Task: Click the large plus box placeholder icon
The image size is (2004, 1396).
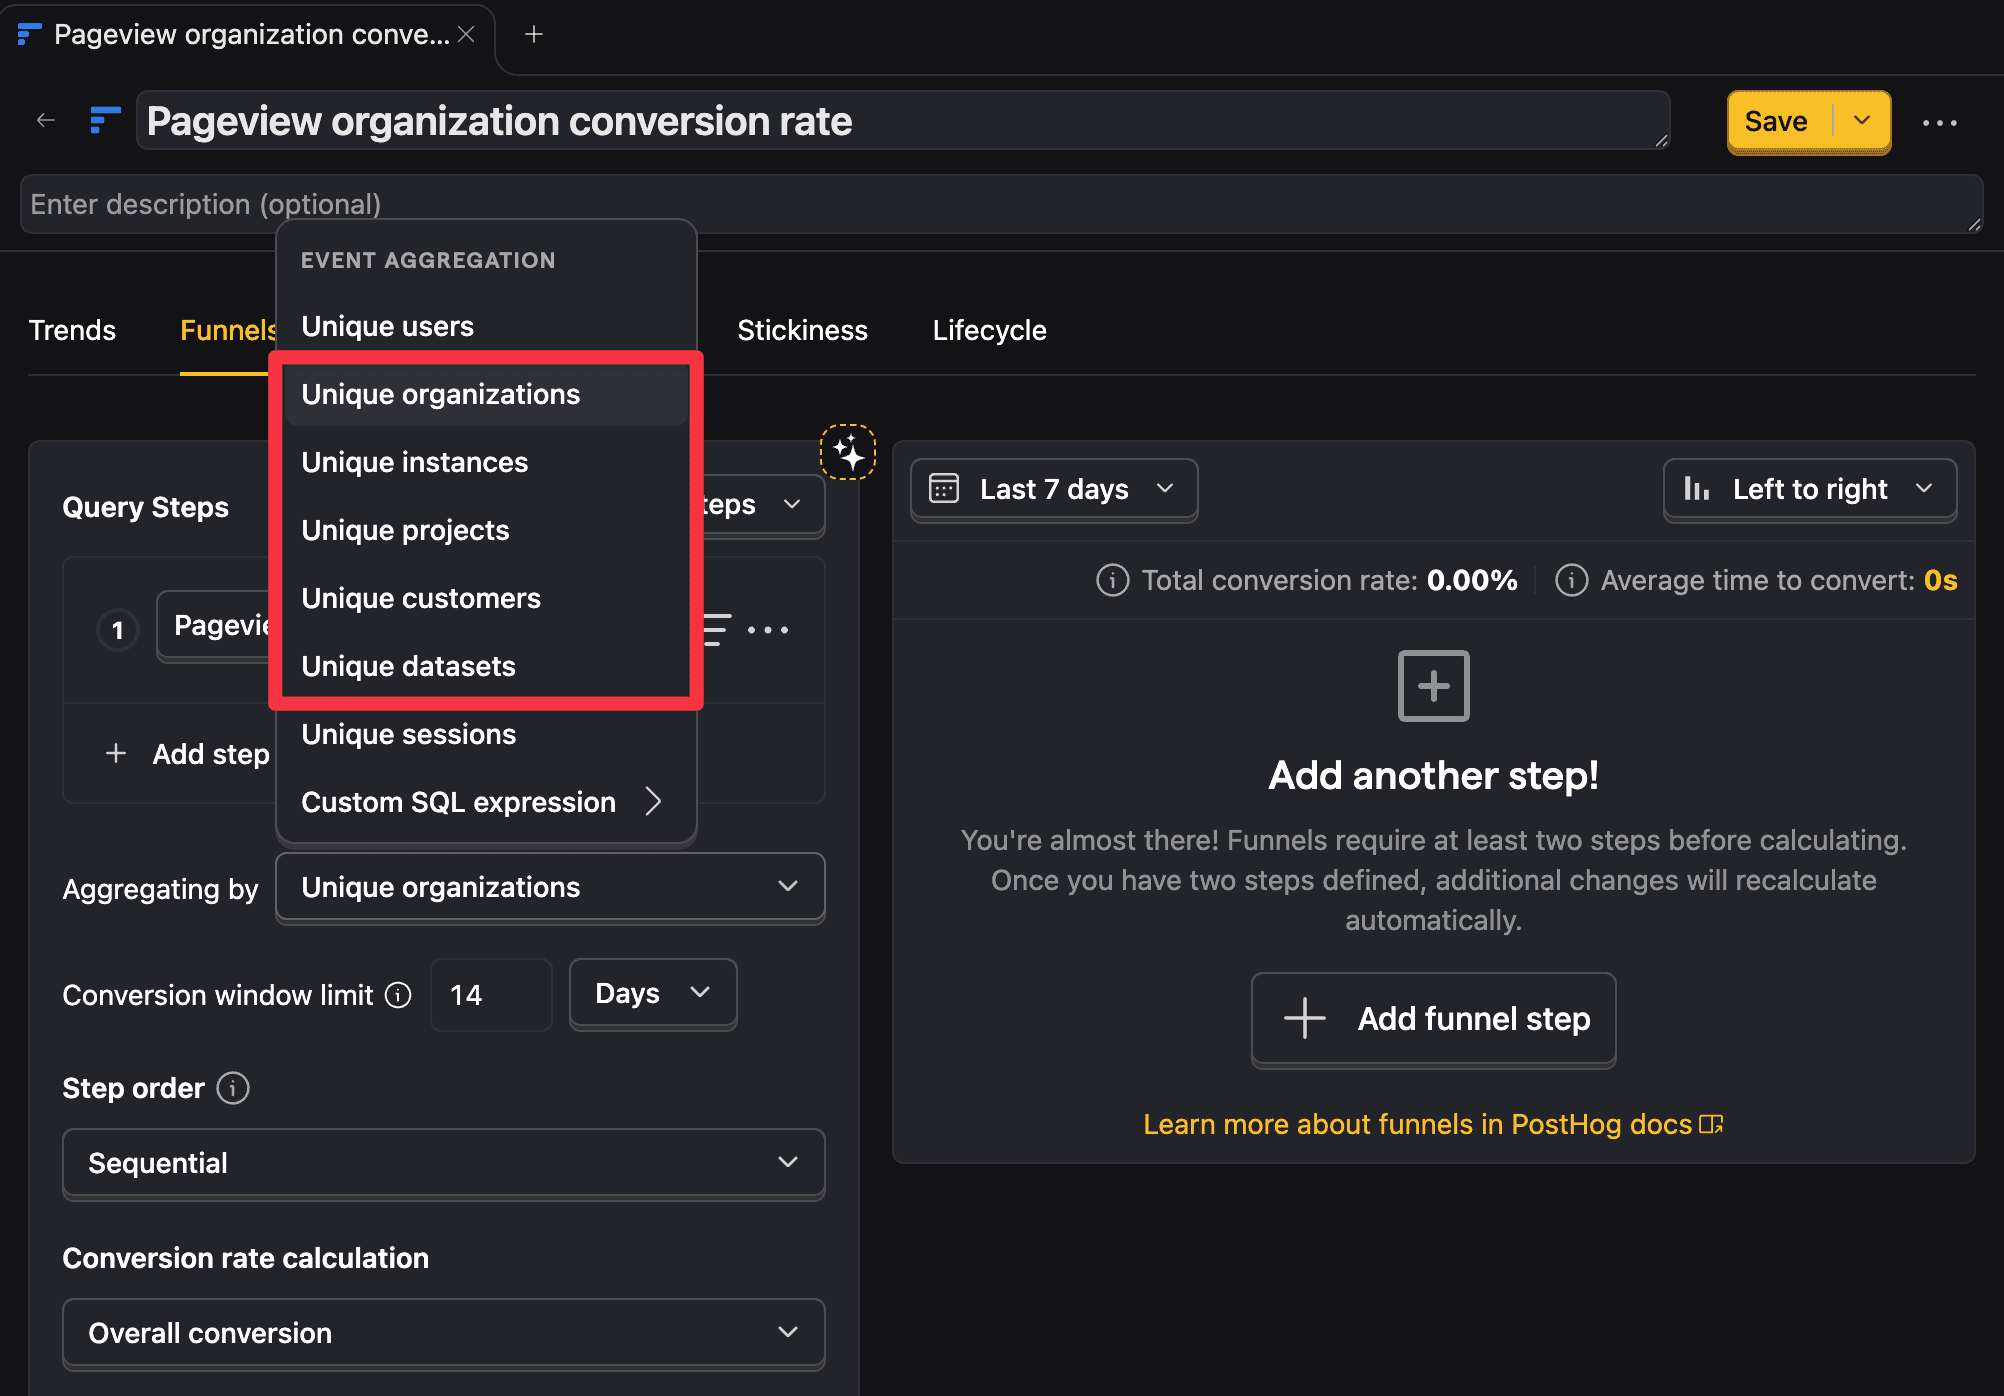Action: pos(1433,686)
